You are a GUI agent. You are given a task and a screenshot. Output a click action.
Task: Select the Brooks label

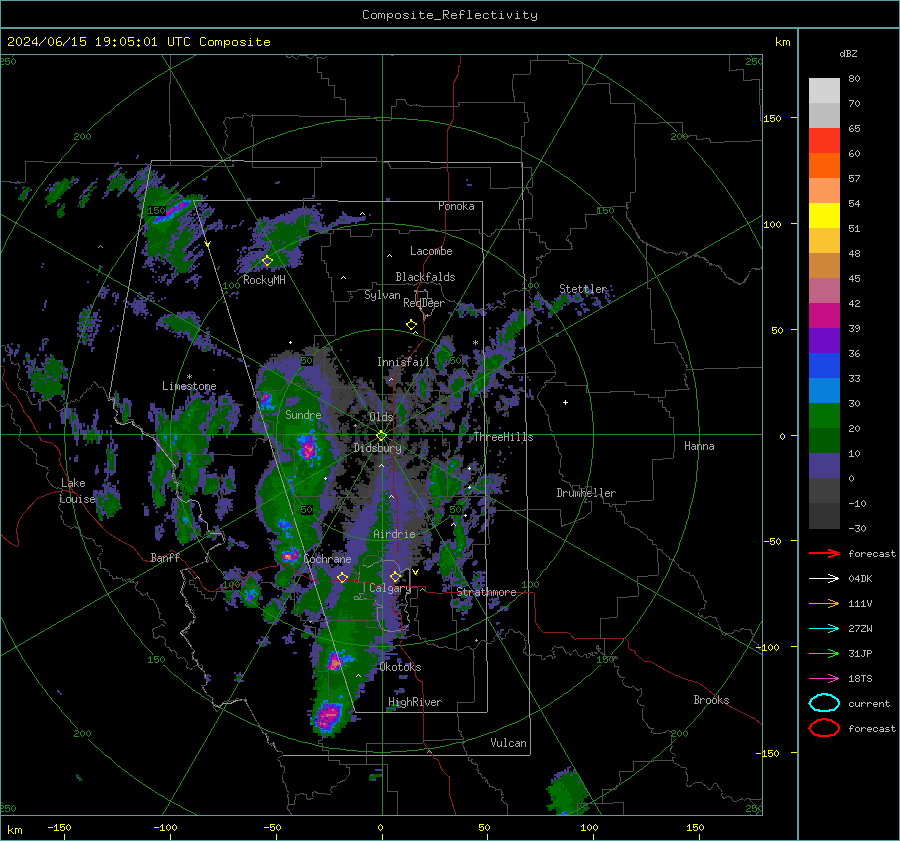pyautogui.click(x=711, y=700)
